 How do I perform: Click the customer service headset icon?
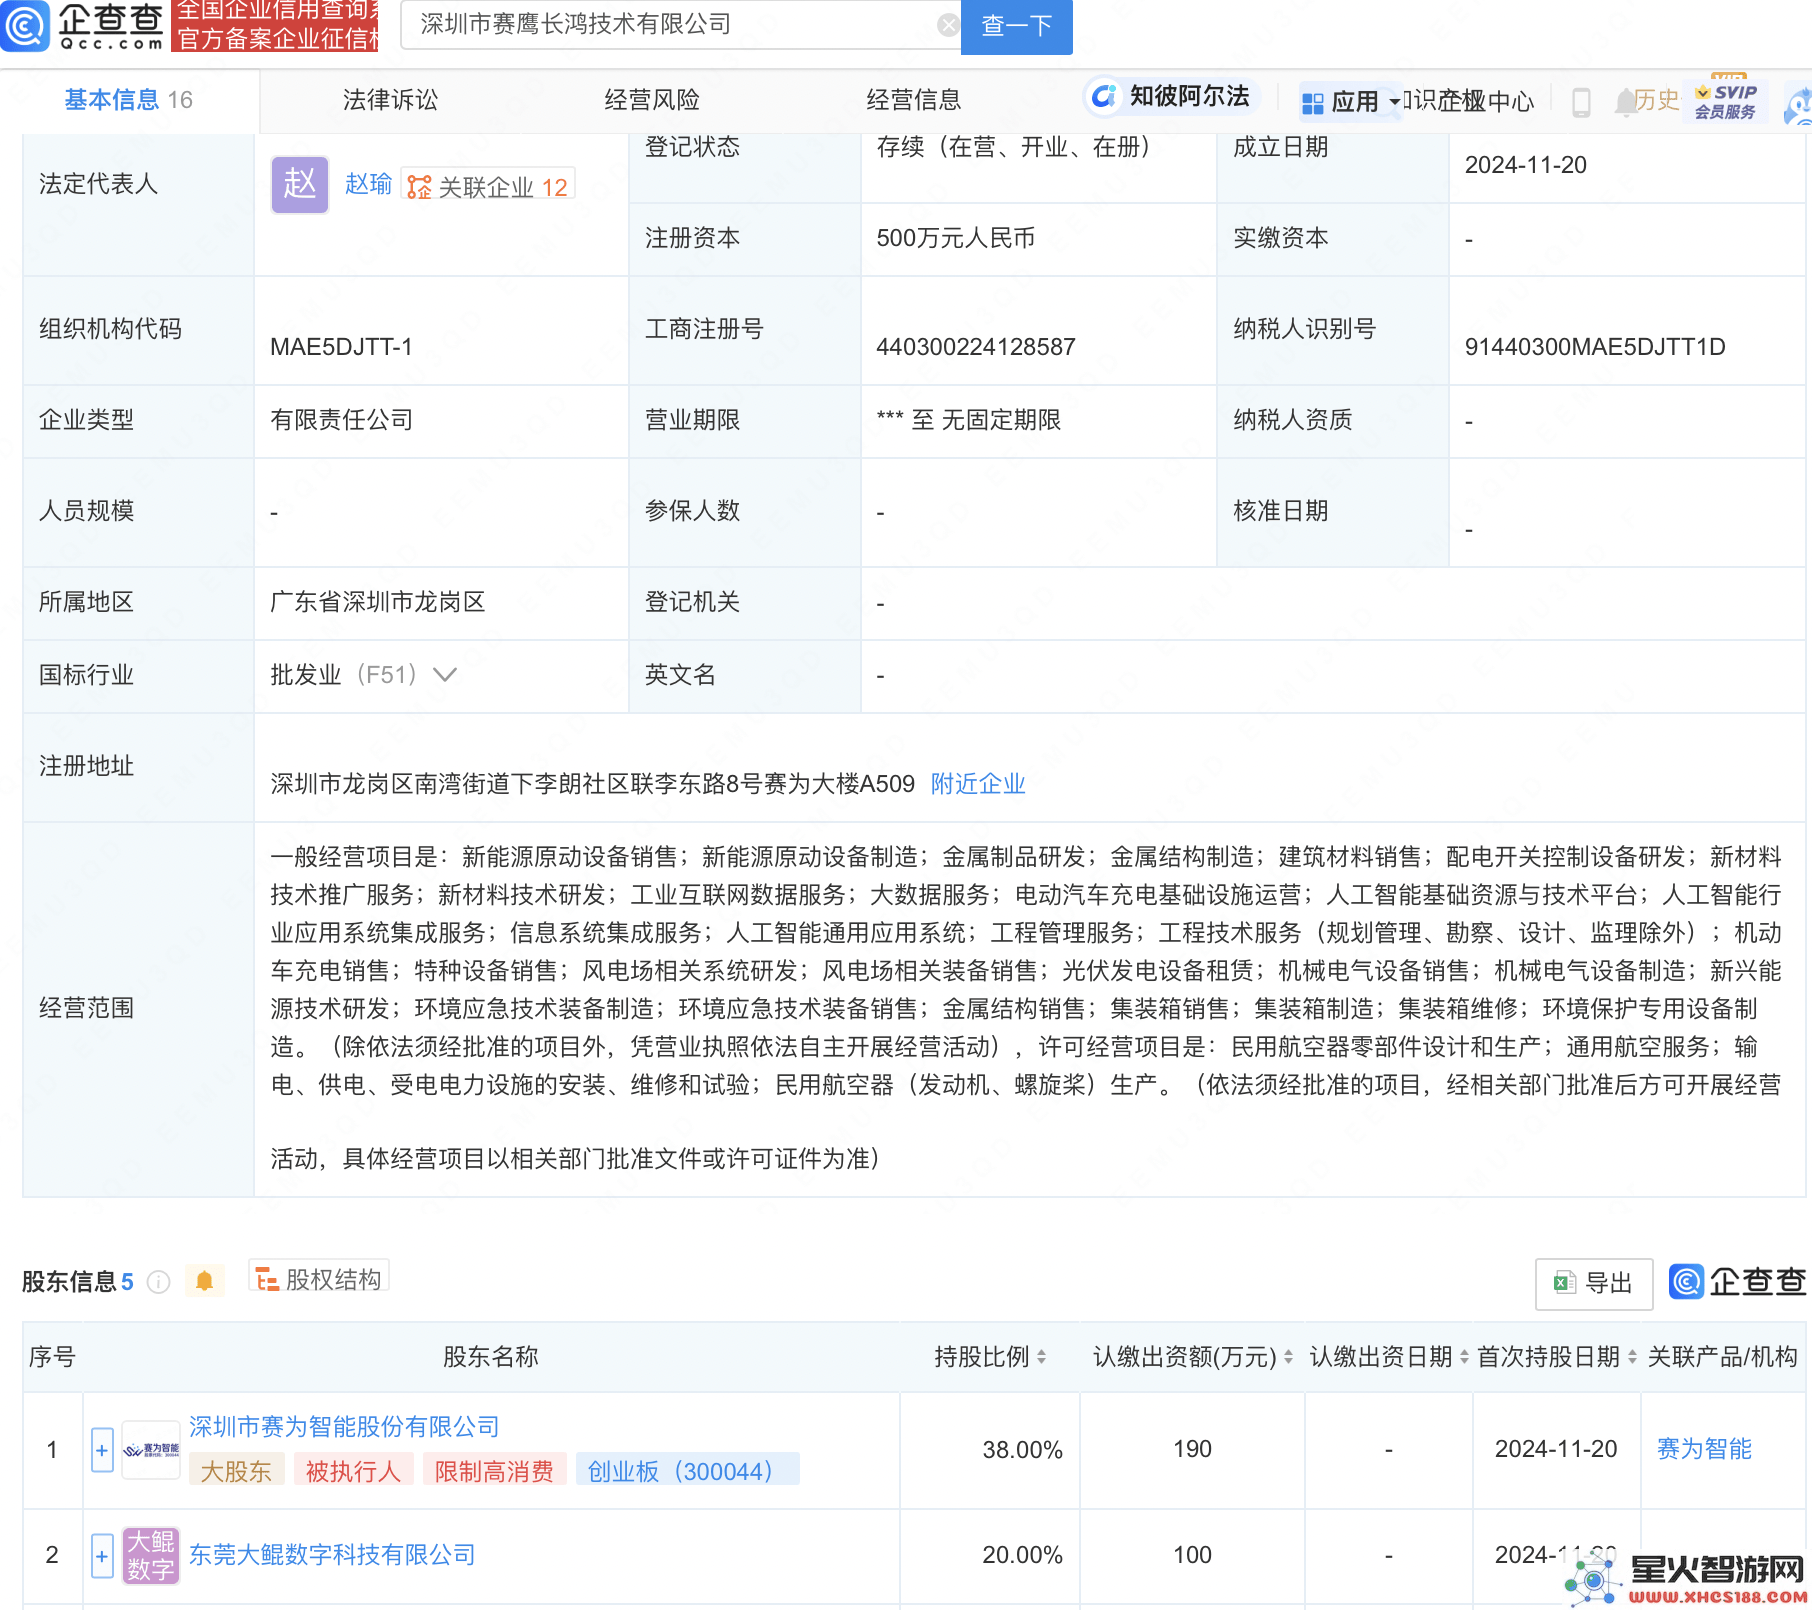click(x=1798, y=105)
